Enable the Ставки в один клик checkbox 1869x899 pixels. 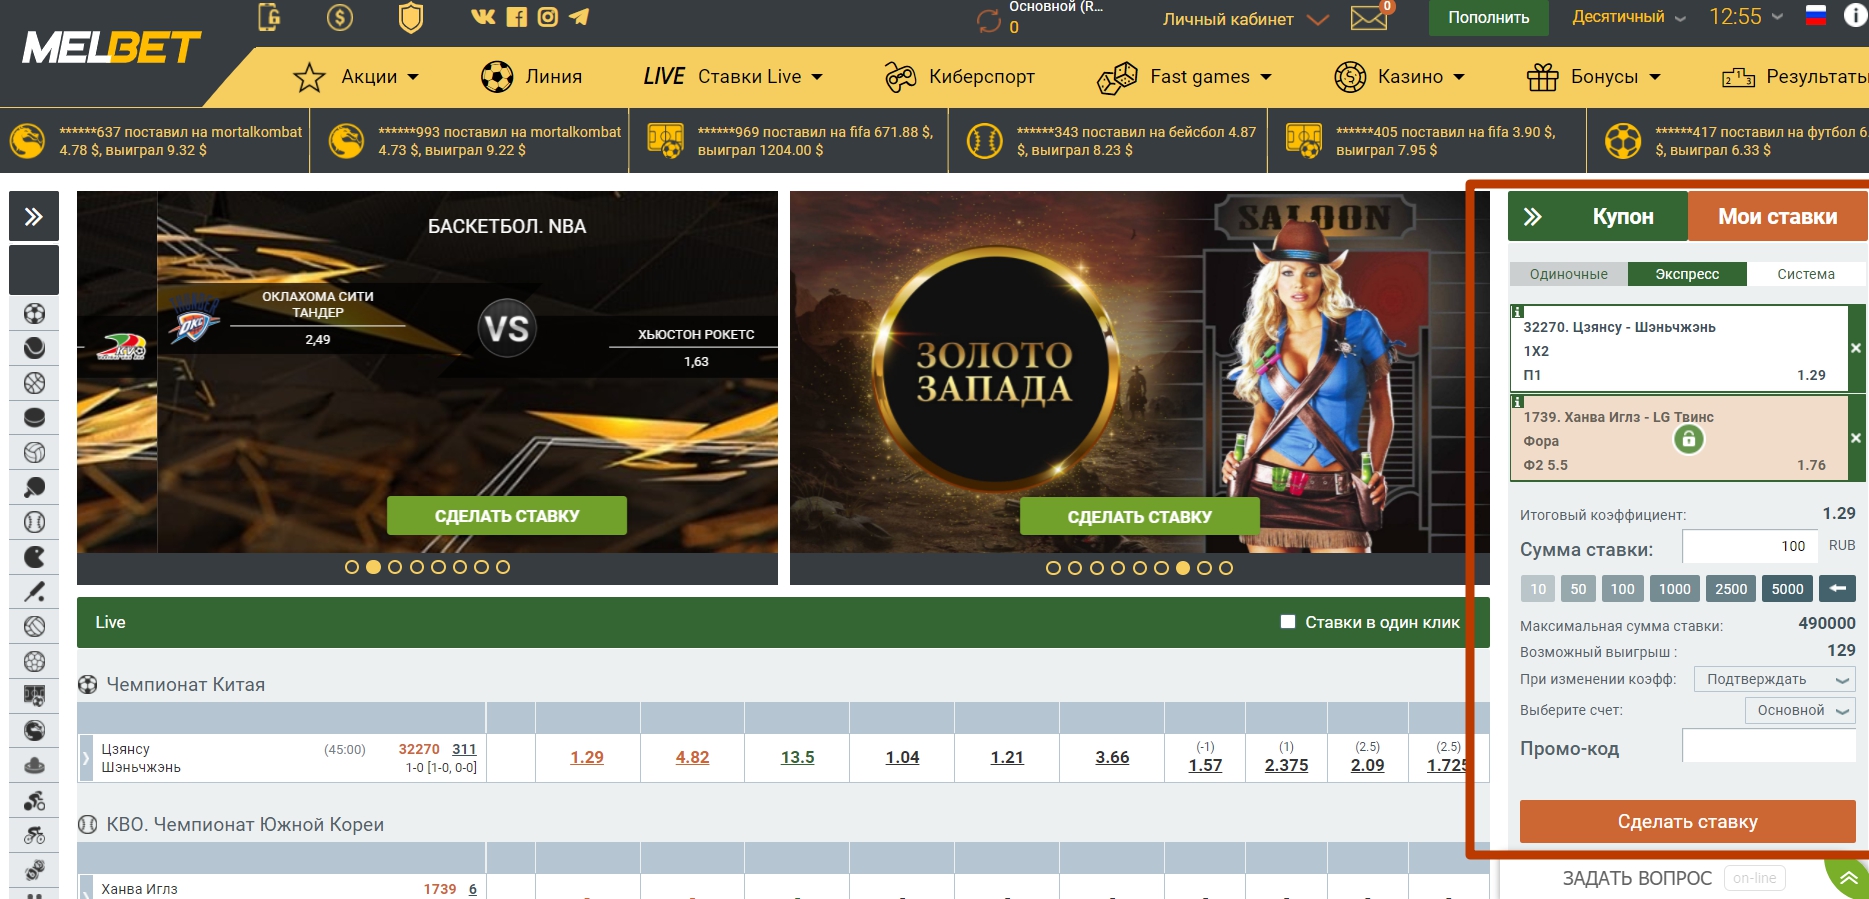1288,622
